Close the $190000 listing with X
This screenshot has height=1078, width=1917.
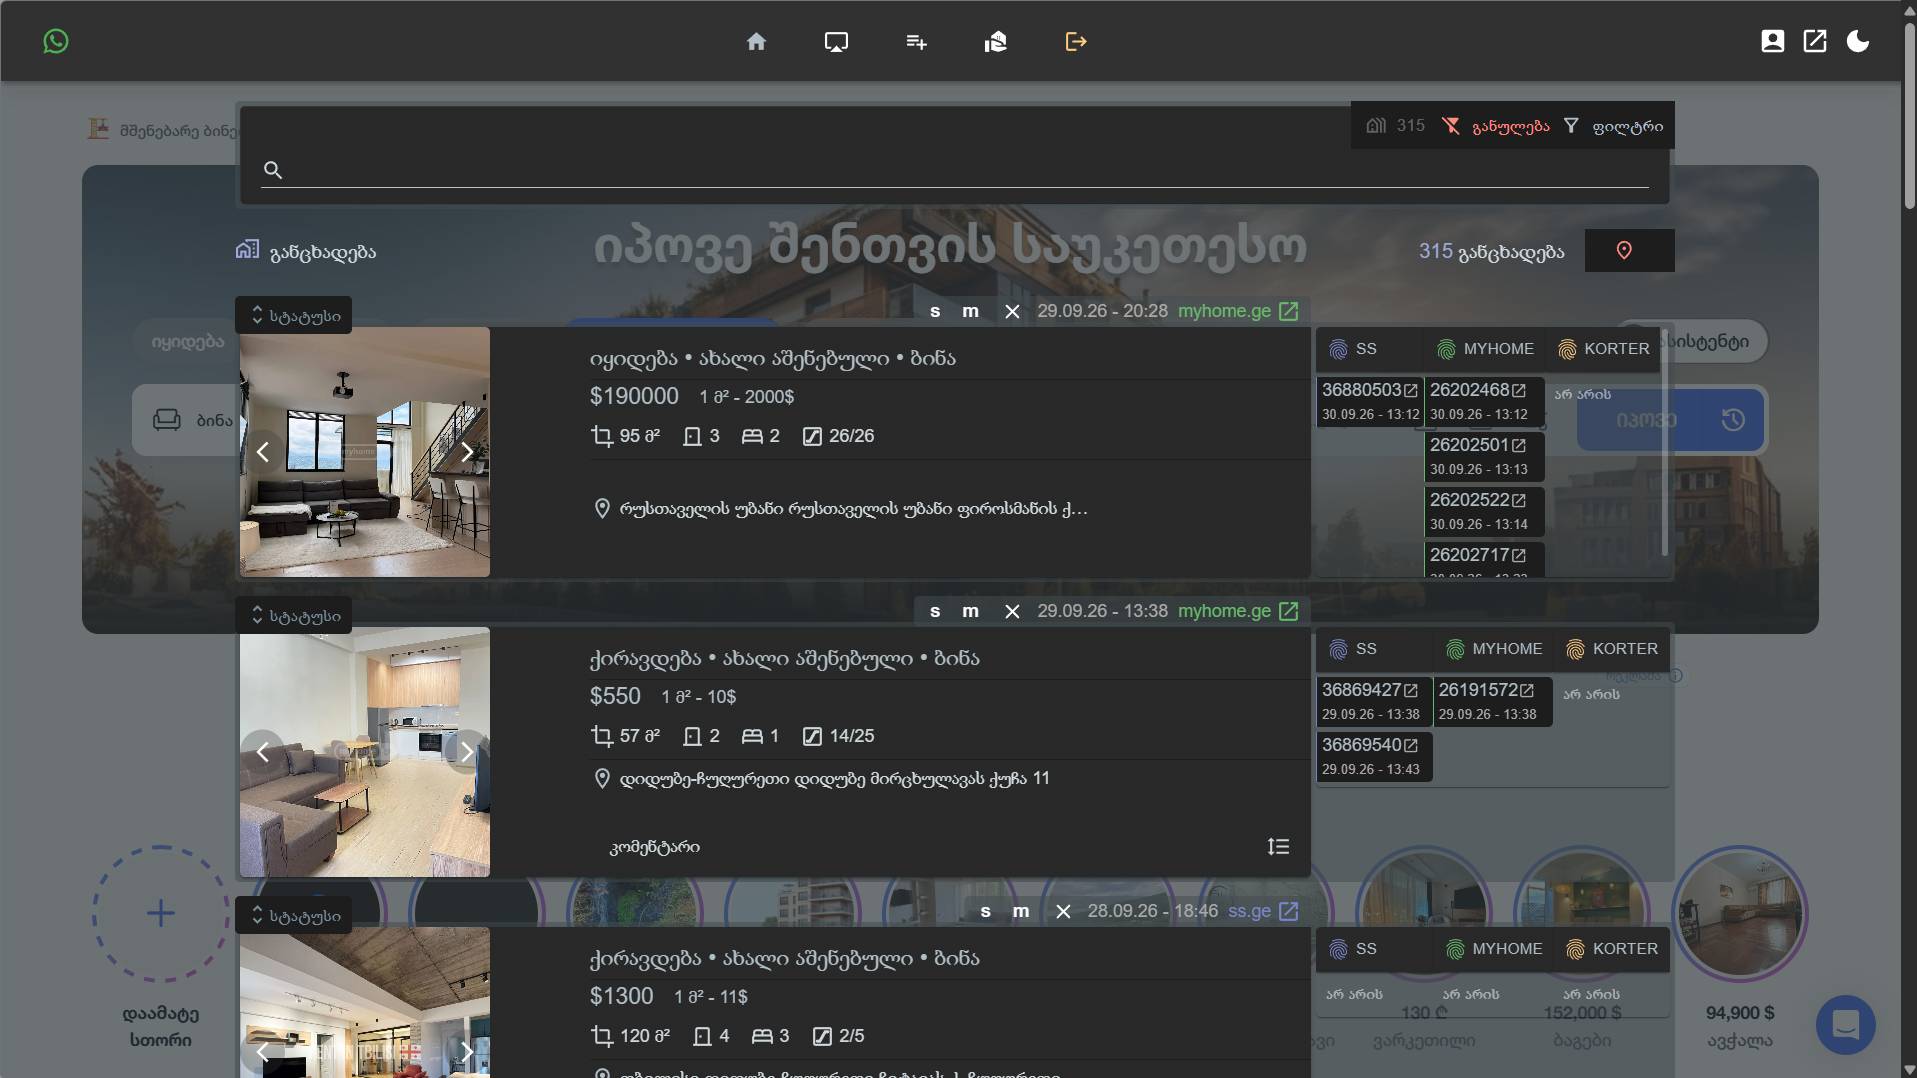pyautogui.click(x=1012, y=311)
